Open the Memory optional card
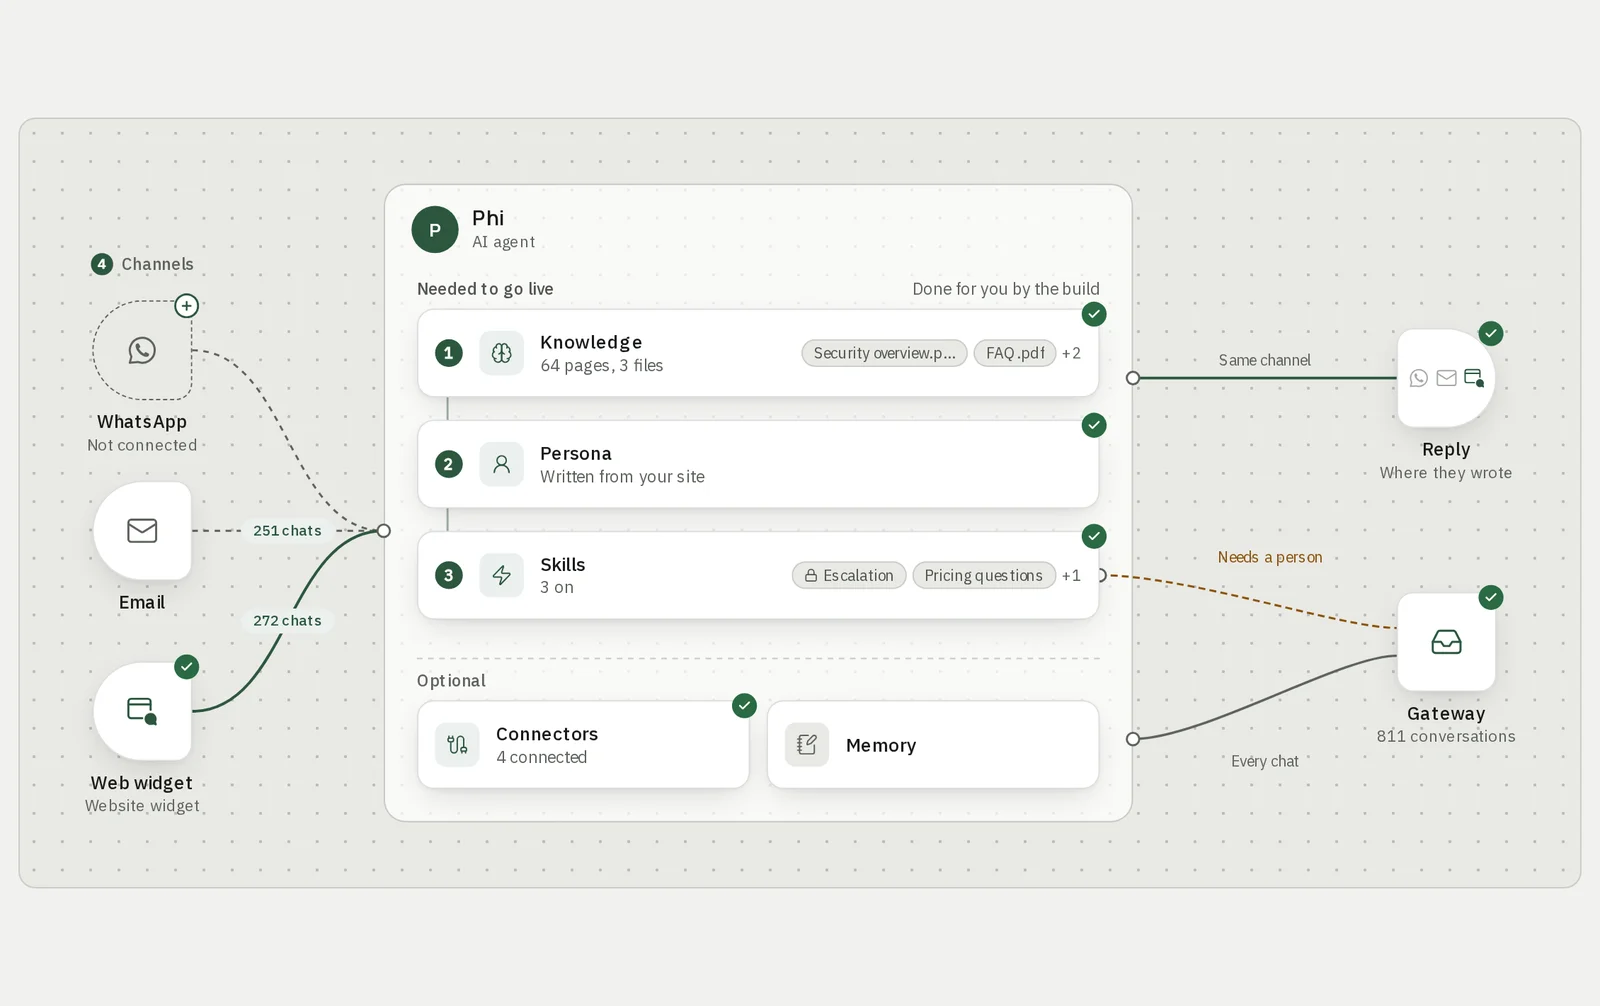 (933, 745)
